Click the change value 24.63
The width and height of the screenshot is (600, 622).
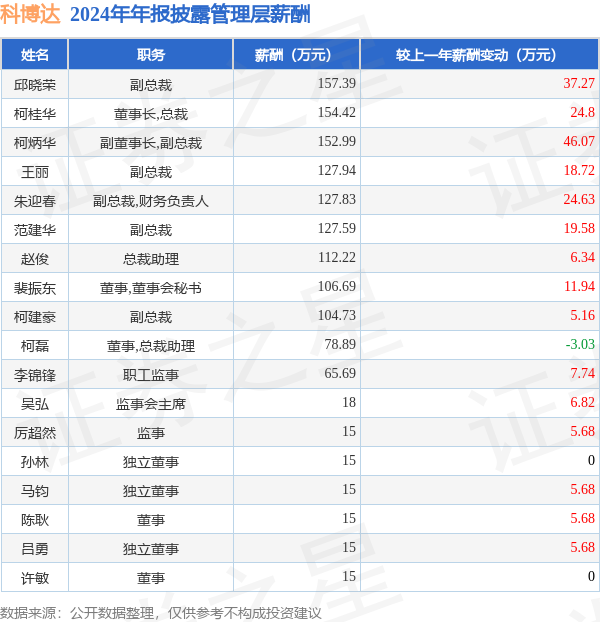pyautogui.click(x=579, y=199)
